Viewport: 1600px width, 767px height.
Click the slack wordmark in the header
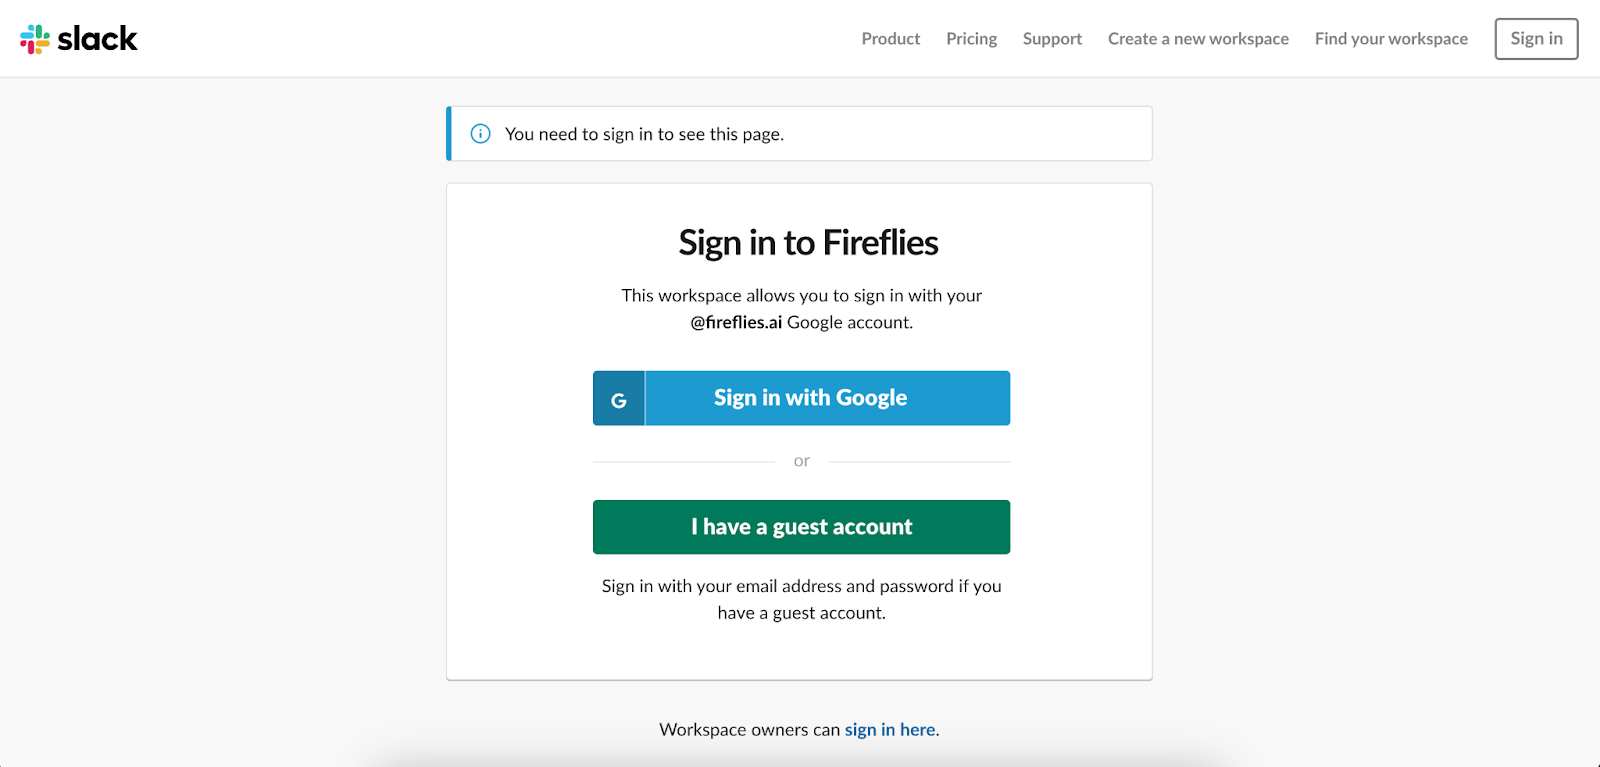(x=97, y=39)
